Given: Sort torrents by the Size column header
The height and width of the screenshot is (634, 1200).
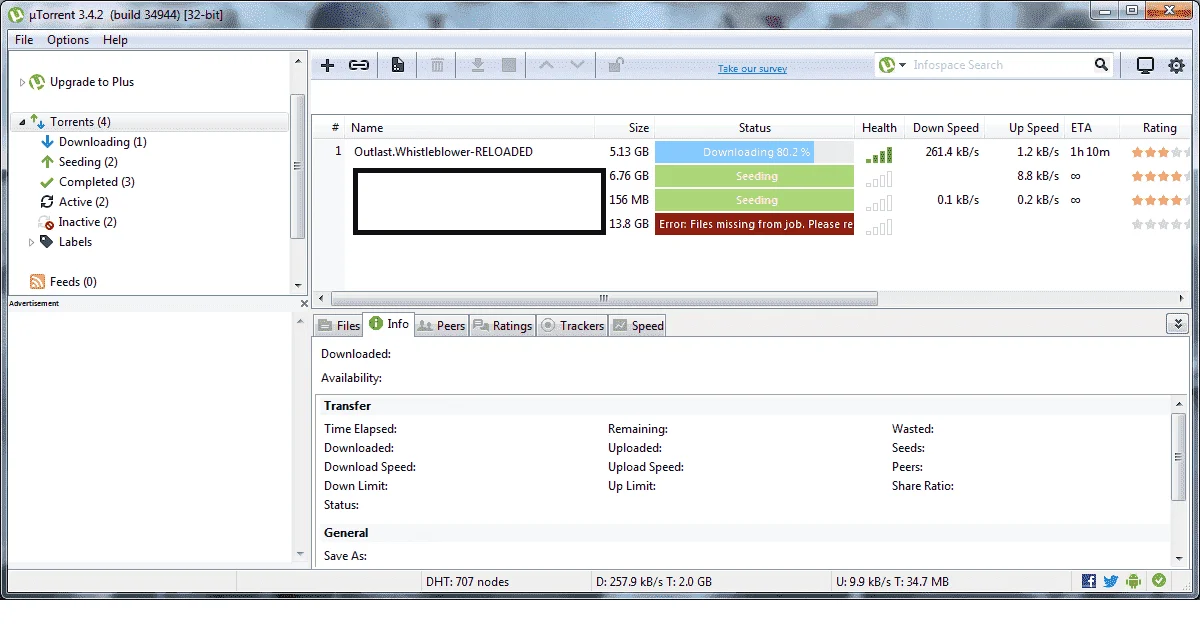Looking at the screenshot, I should 624,128.
